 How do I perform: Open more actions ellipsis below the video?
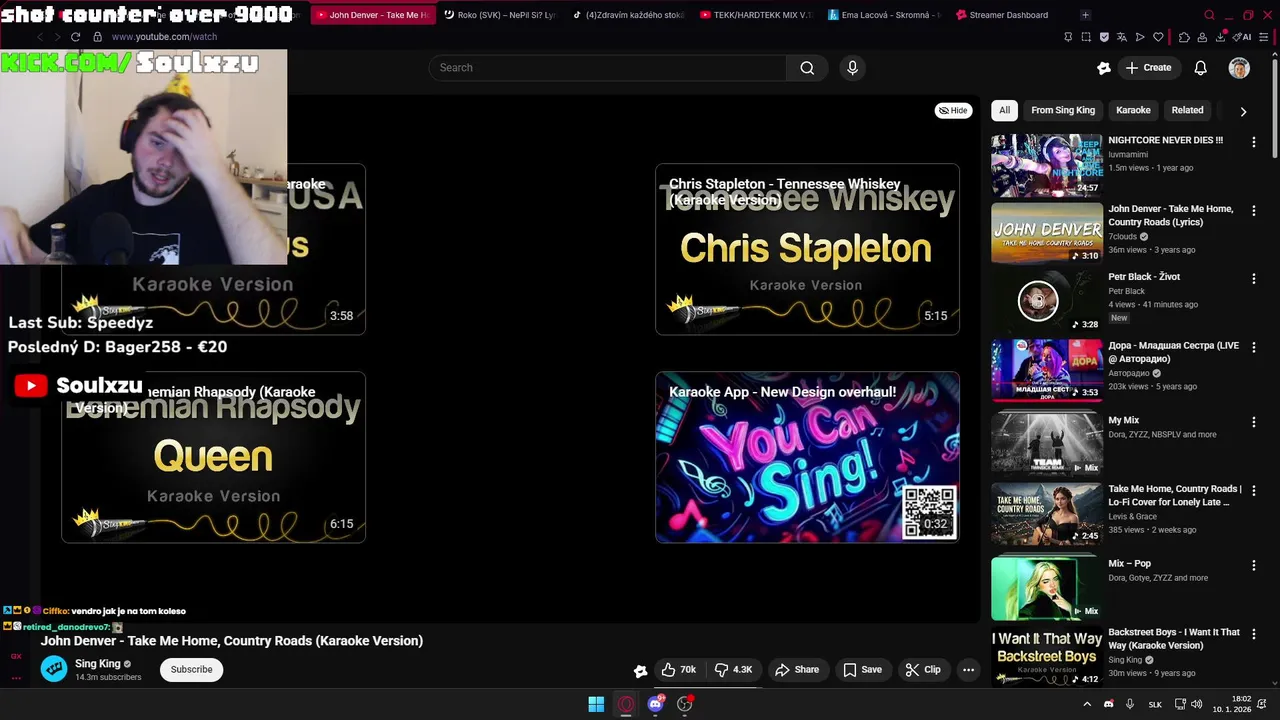point(968,670)
